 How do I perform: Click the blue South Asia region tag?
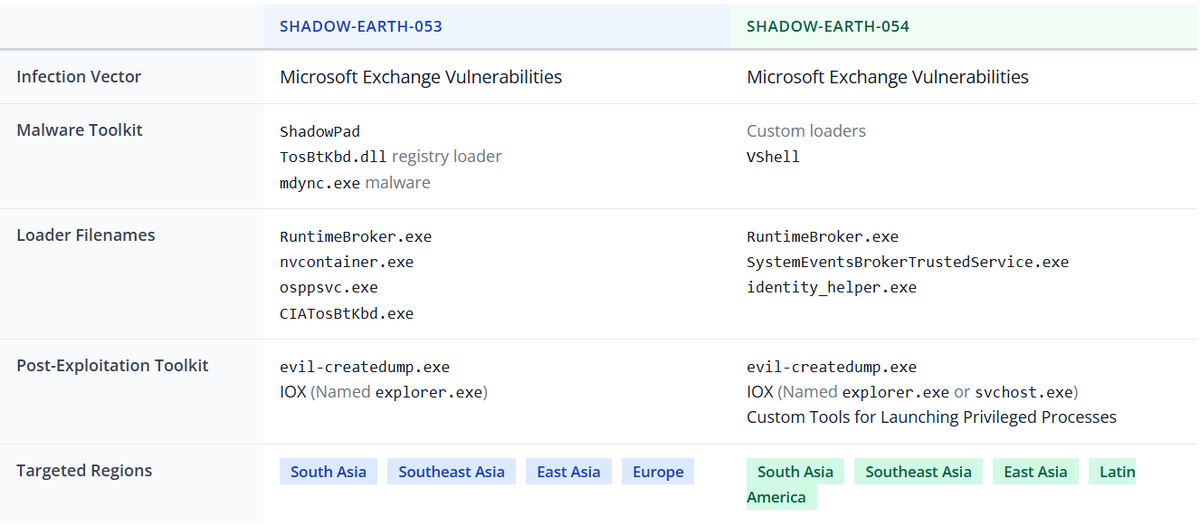tap(329, 472)
